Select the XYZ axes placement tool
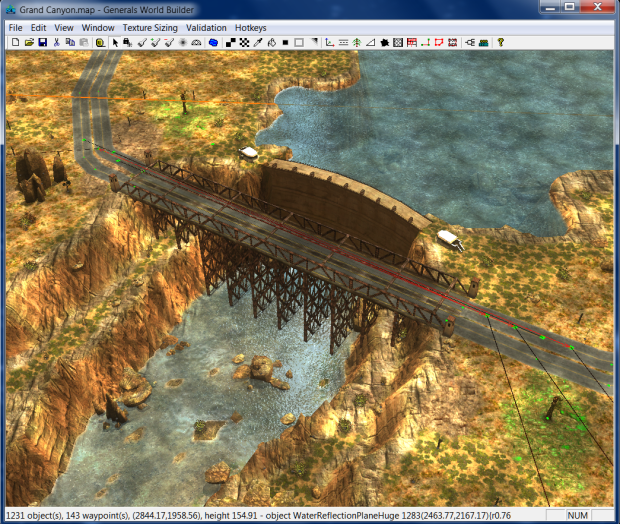 [x=329, y=42]
